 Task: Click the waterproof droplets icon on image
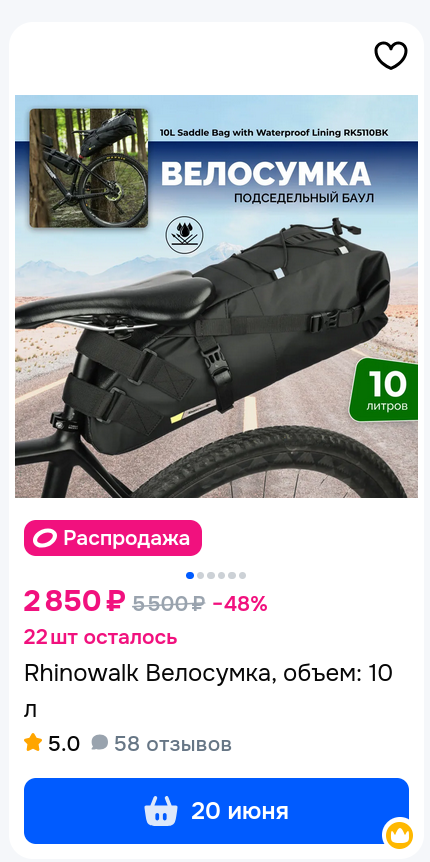point(182,235)
